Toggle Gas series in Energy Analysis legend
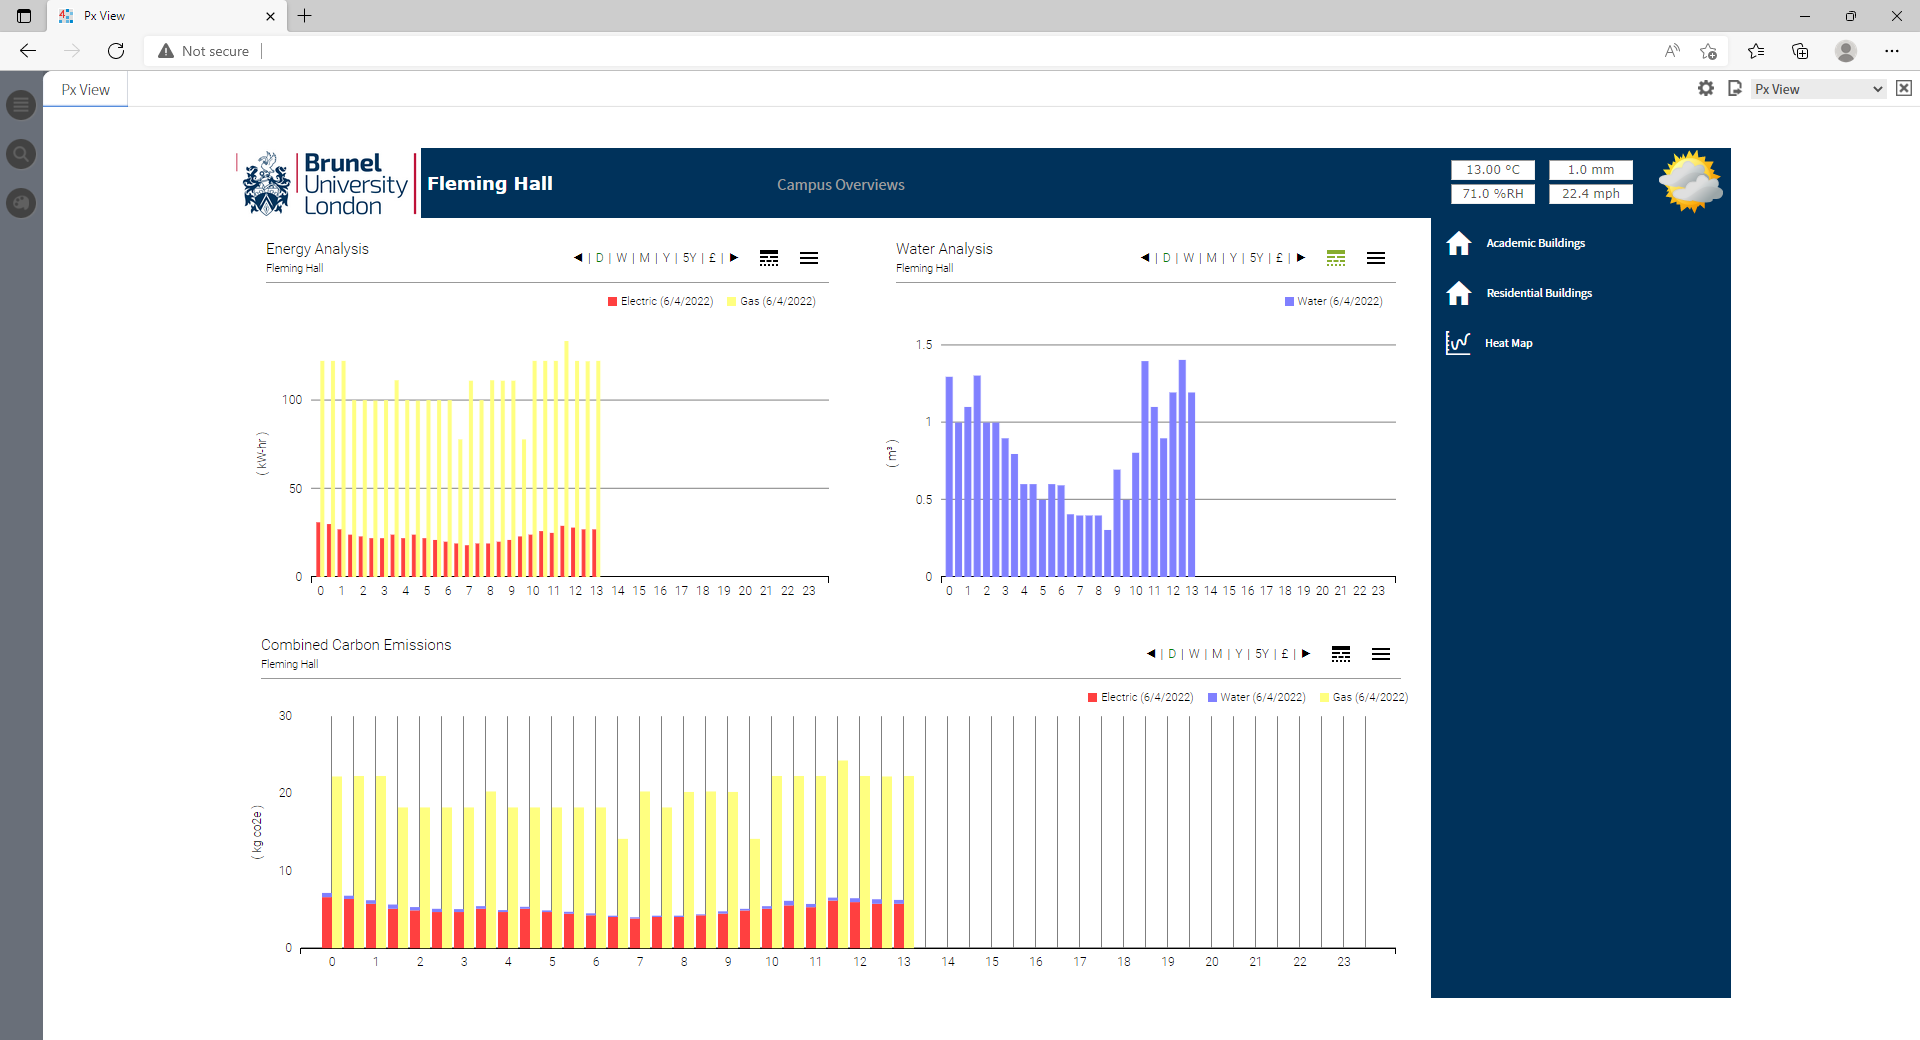 click(771, 301)
